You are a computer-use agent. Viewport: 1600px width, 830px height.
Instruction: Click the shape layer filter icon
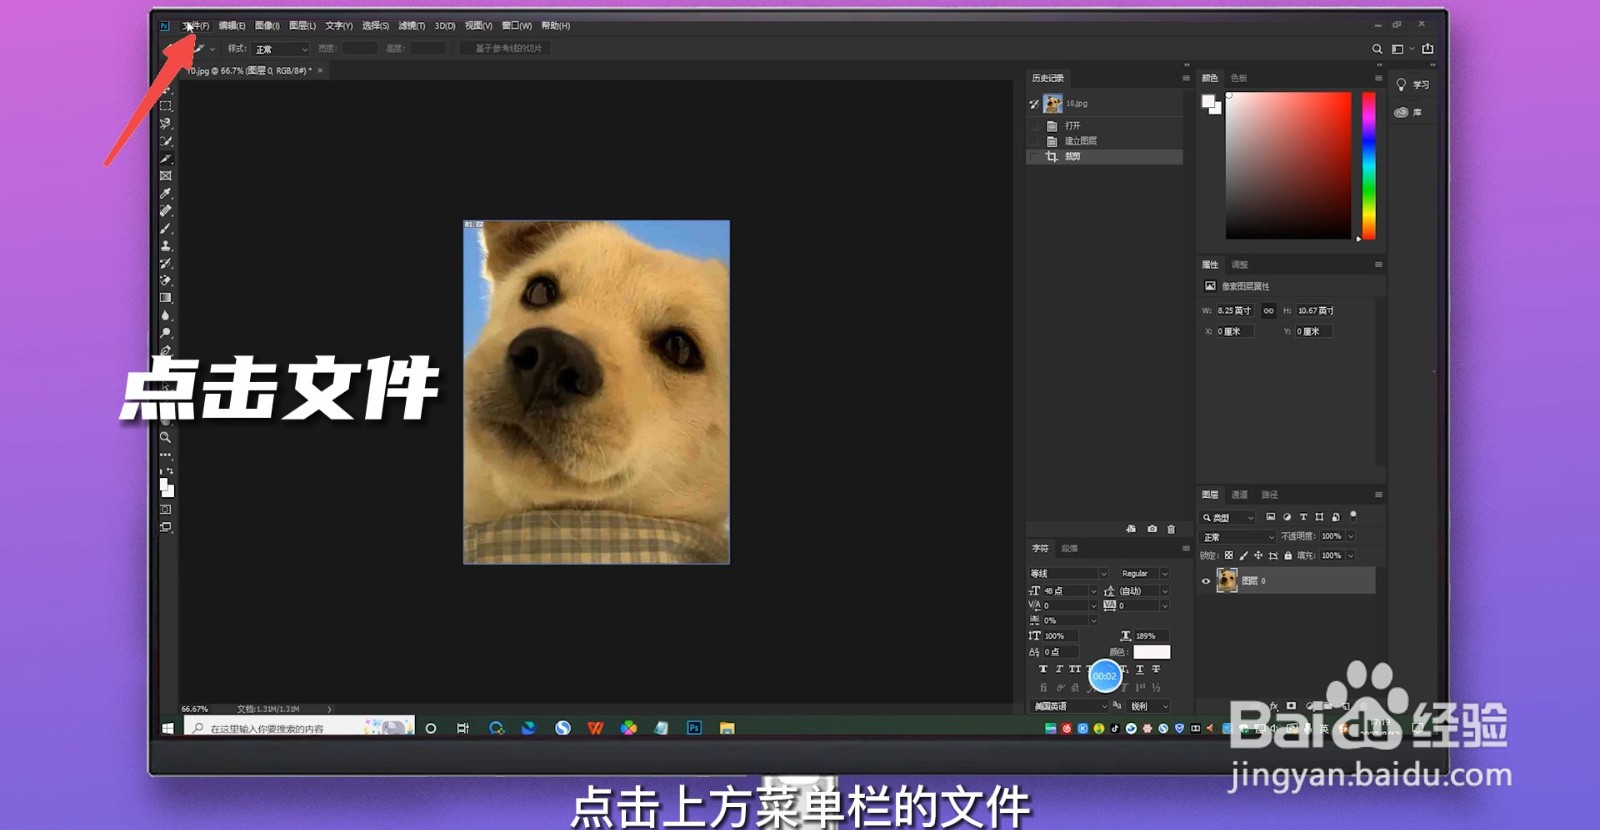1319,517
